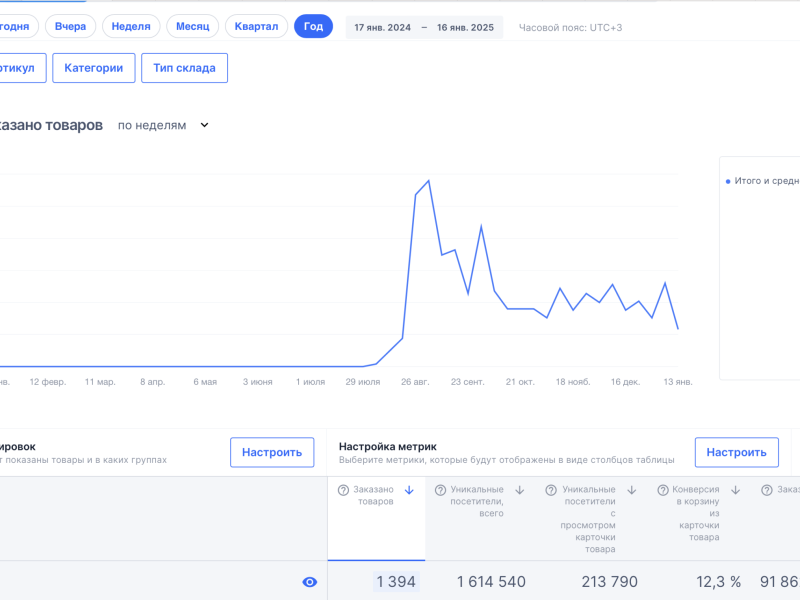Switch to the Категории tab
Screen dimensions: 800x600
93,68
